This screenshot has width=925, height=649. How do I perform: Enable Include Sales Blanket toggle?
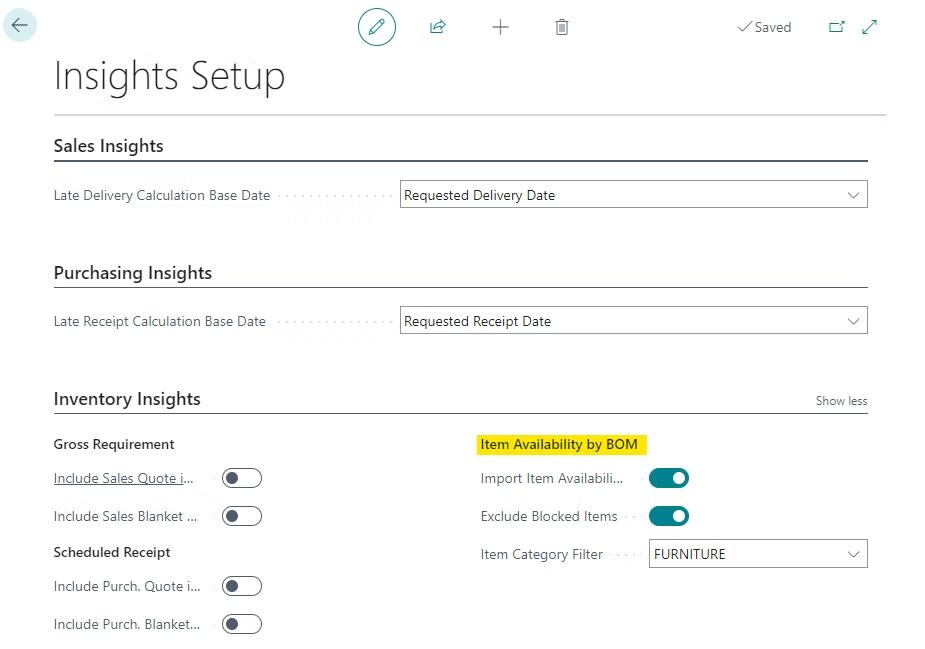[x=242, y=516]
